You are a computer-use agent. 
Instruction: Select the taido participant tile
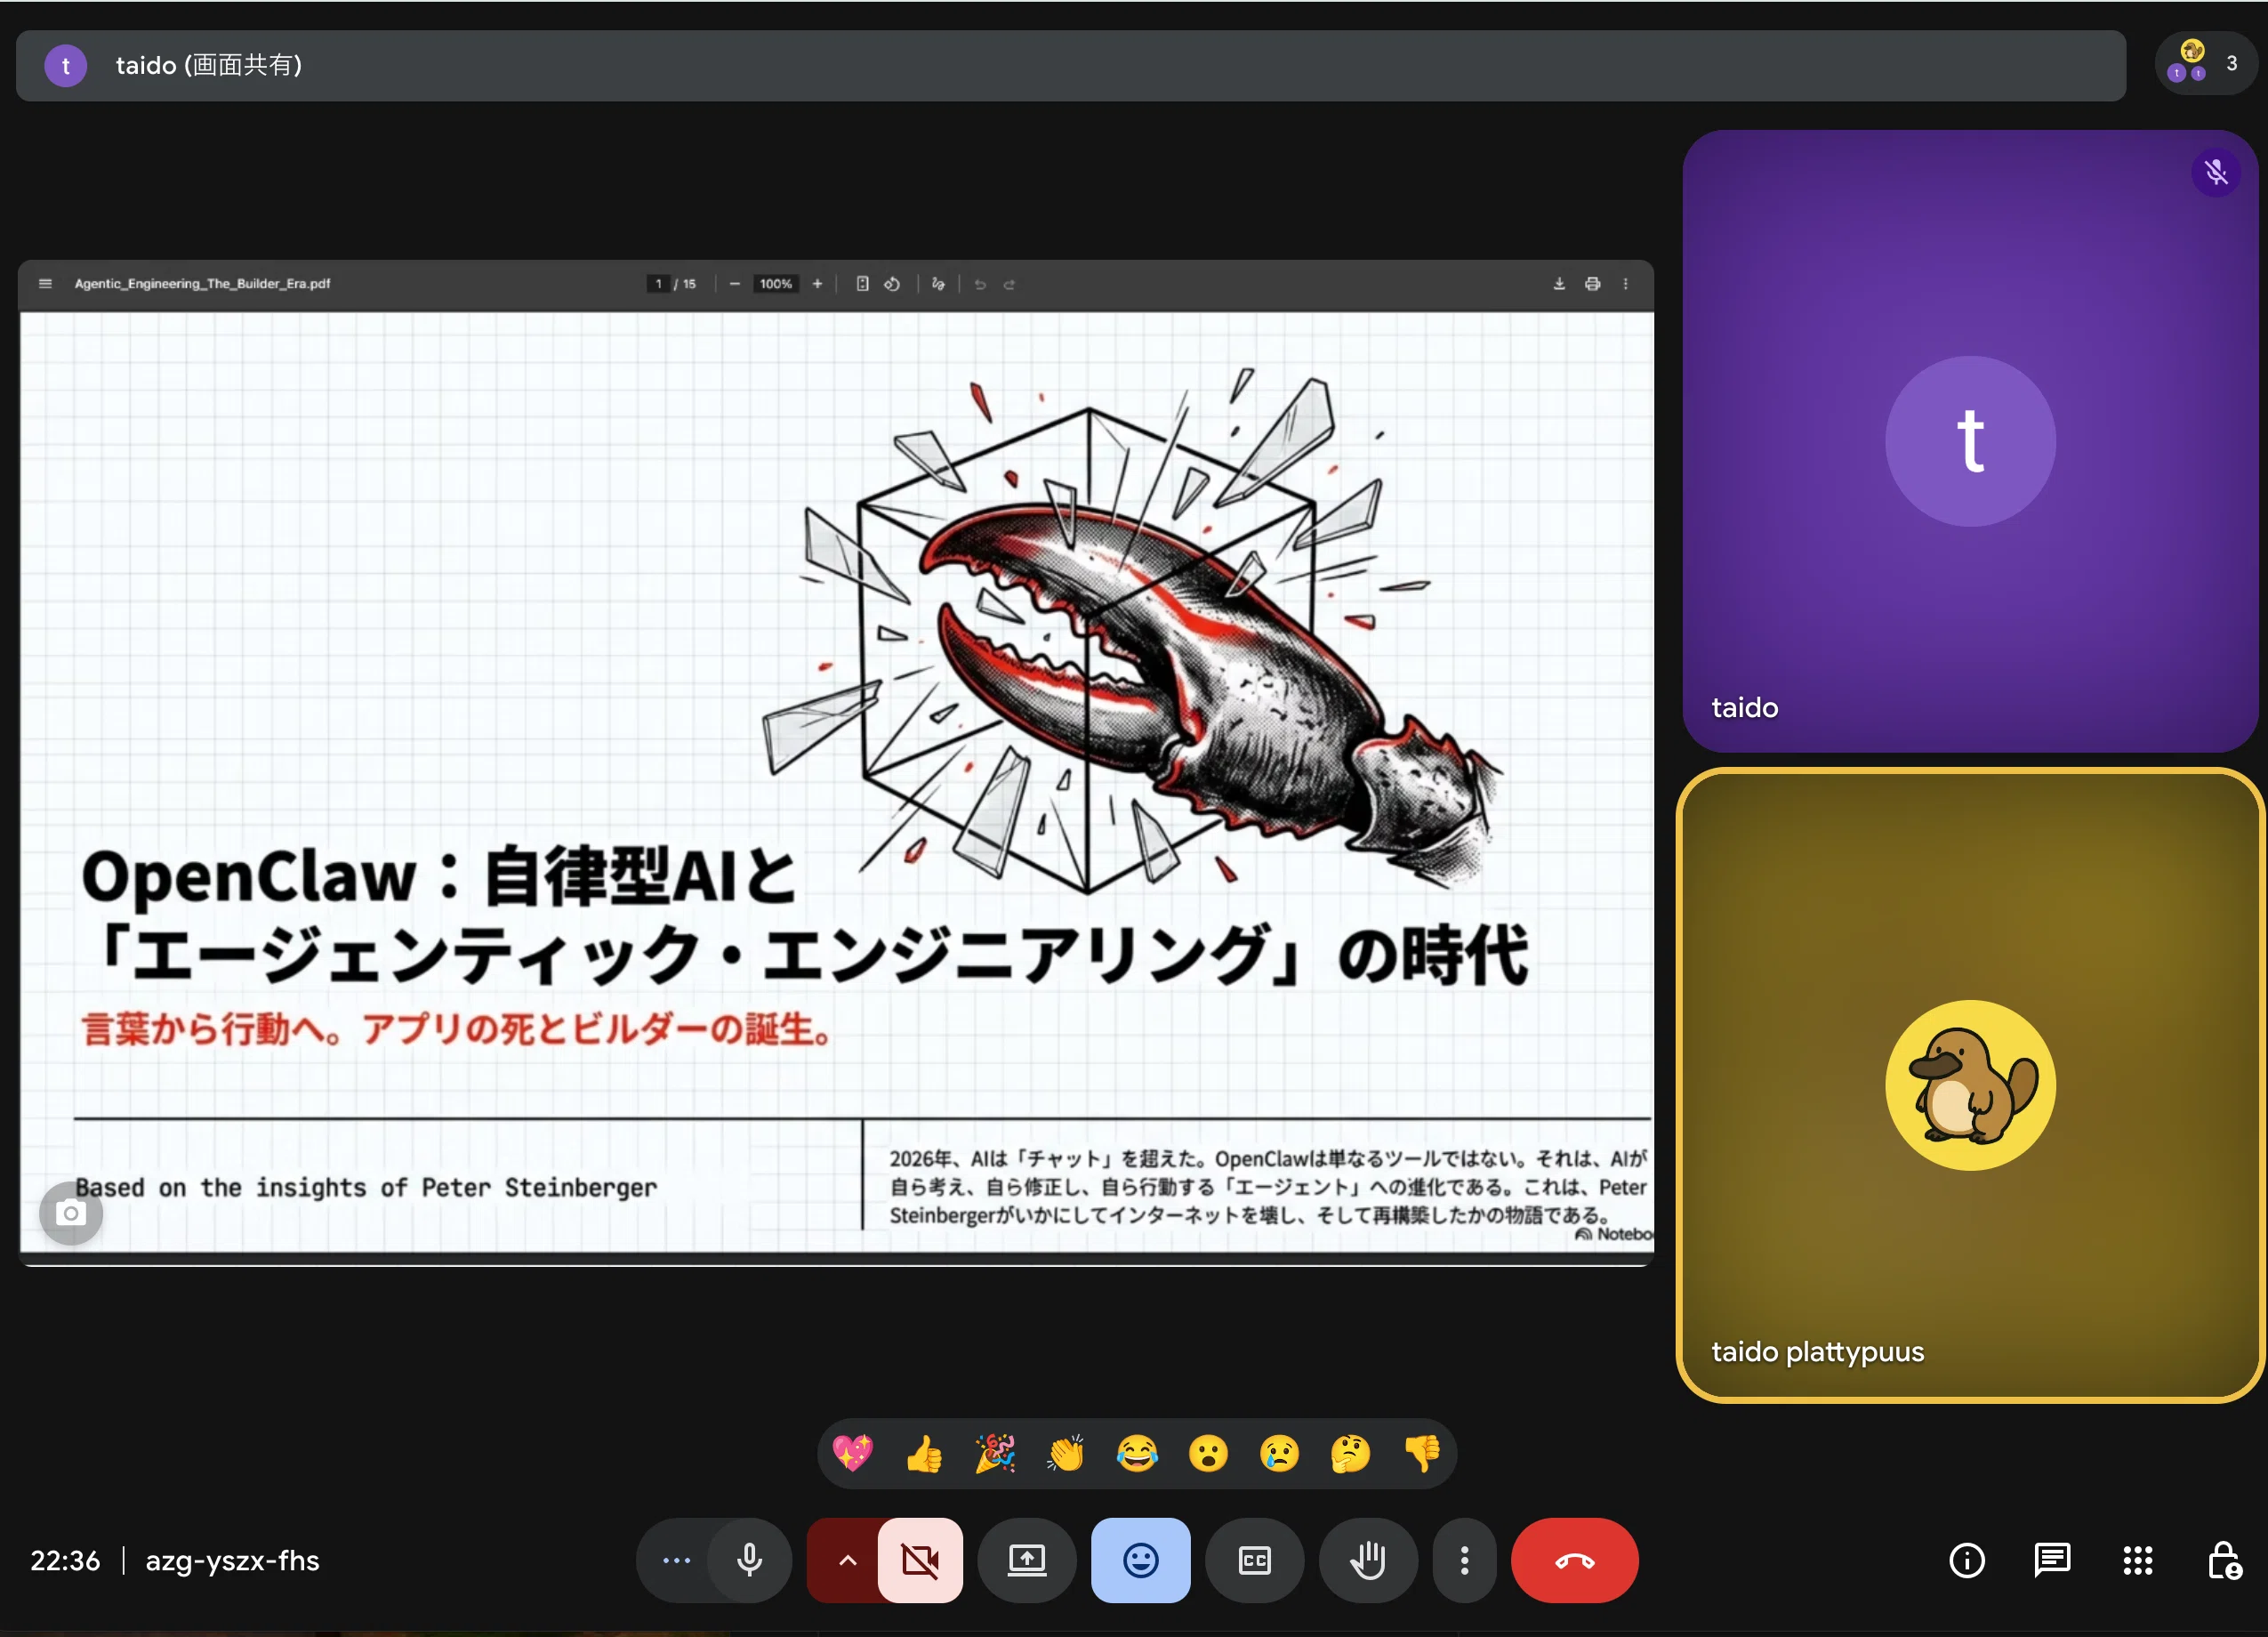click(1970, 441)
